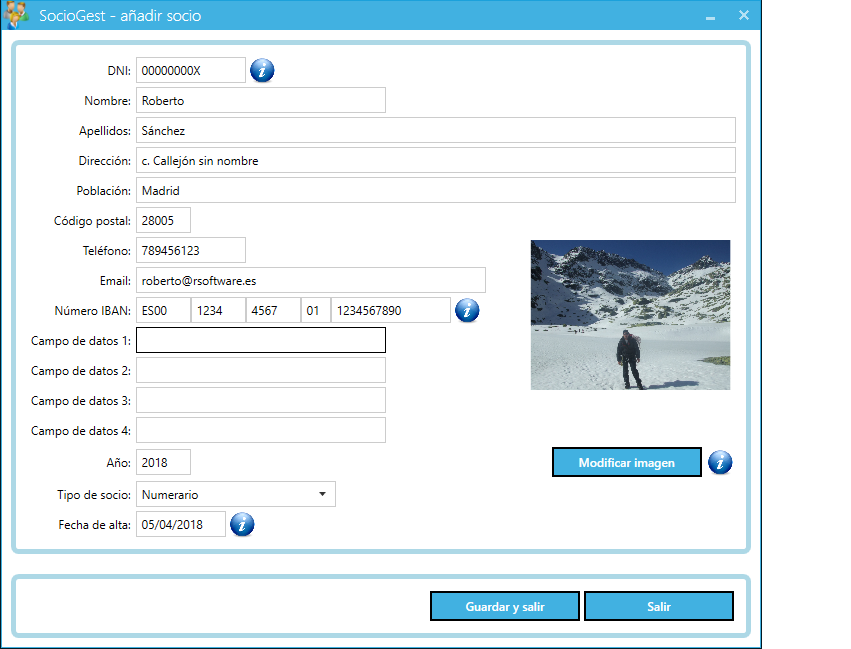The image size is (851, 649).
Task: Focus the Email input field
Action: click(310, 281)
